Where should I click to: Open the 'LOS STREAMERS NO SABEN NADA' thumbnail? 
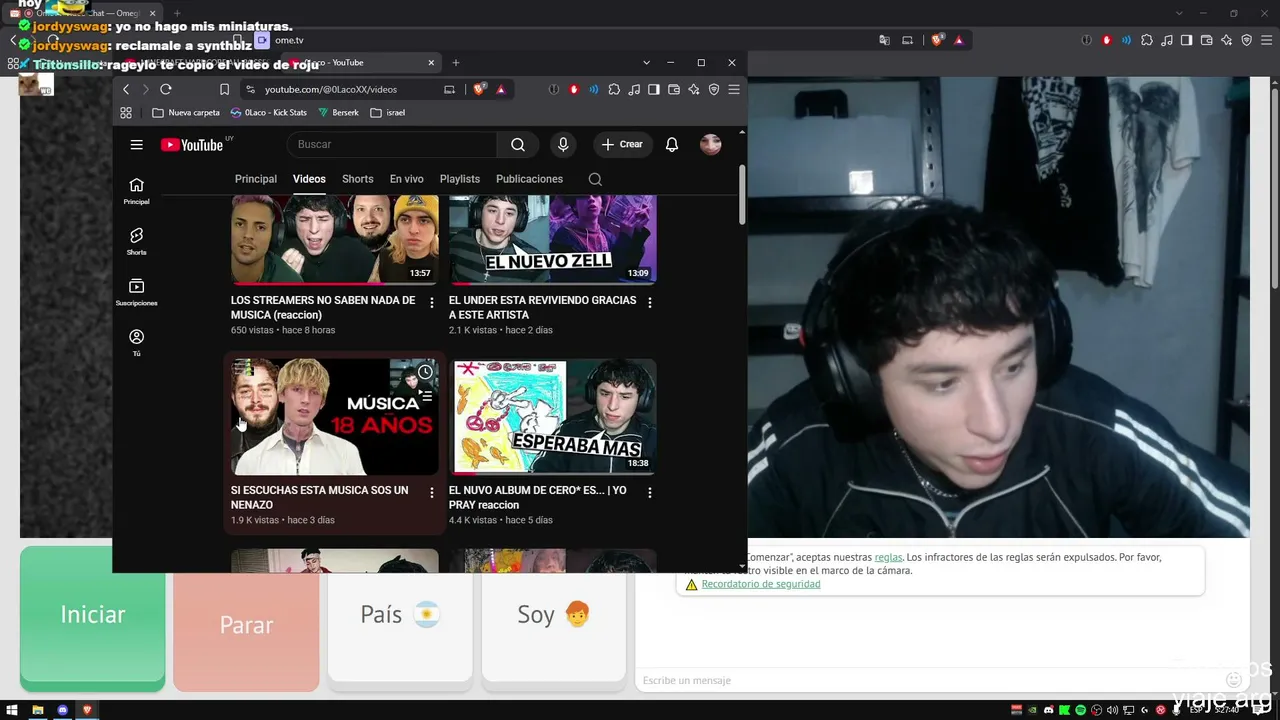[x=335, y=240]
